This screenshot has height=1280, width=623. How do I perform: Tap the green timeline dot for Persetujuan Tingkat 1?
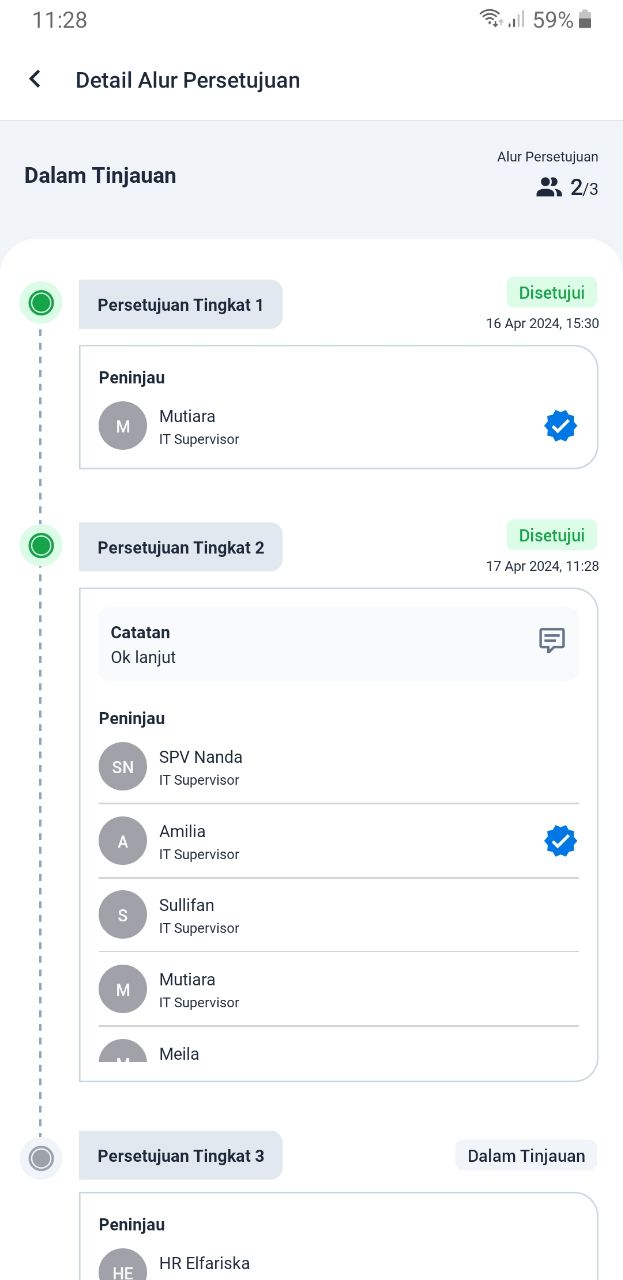(41, 302)
